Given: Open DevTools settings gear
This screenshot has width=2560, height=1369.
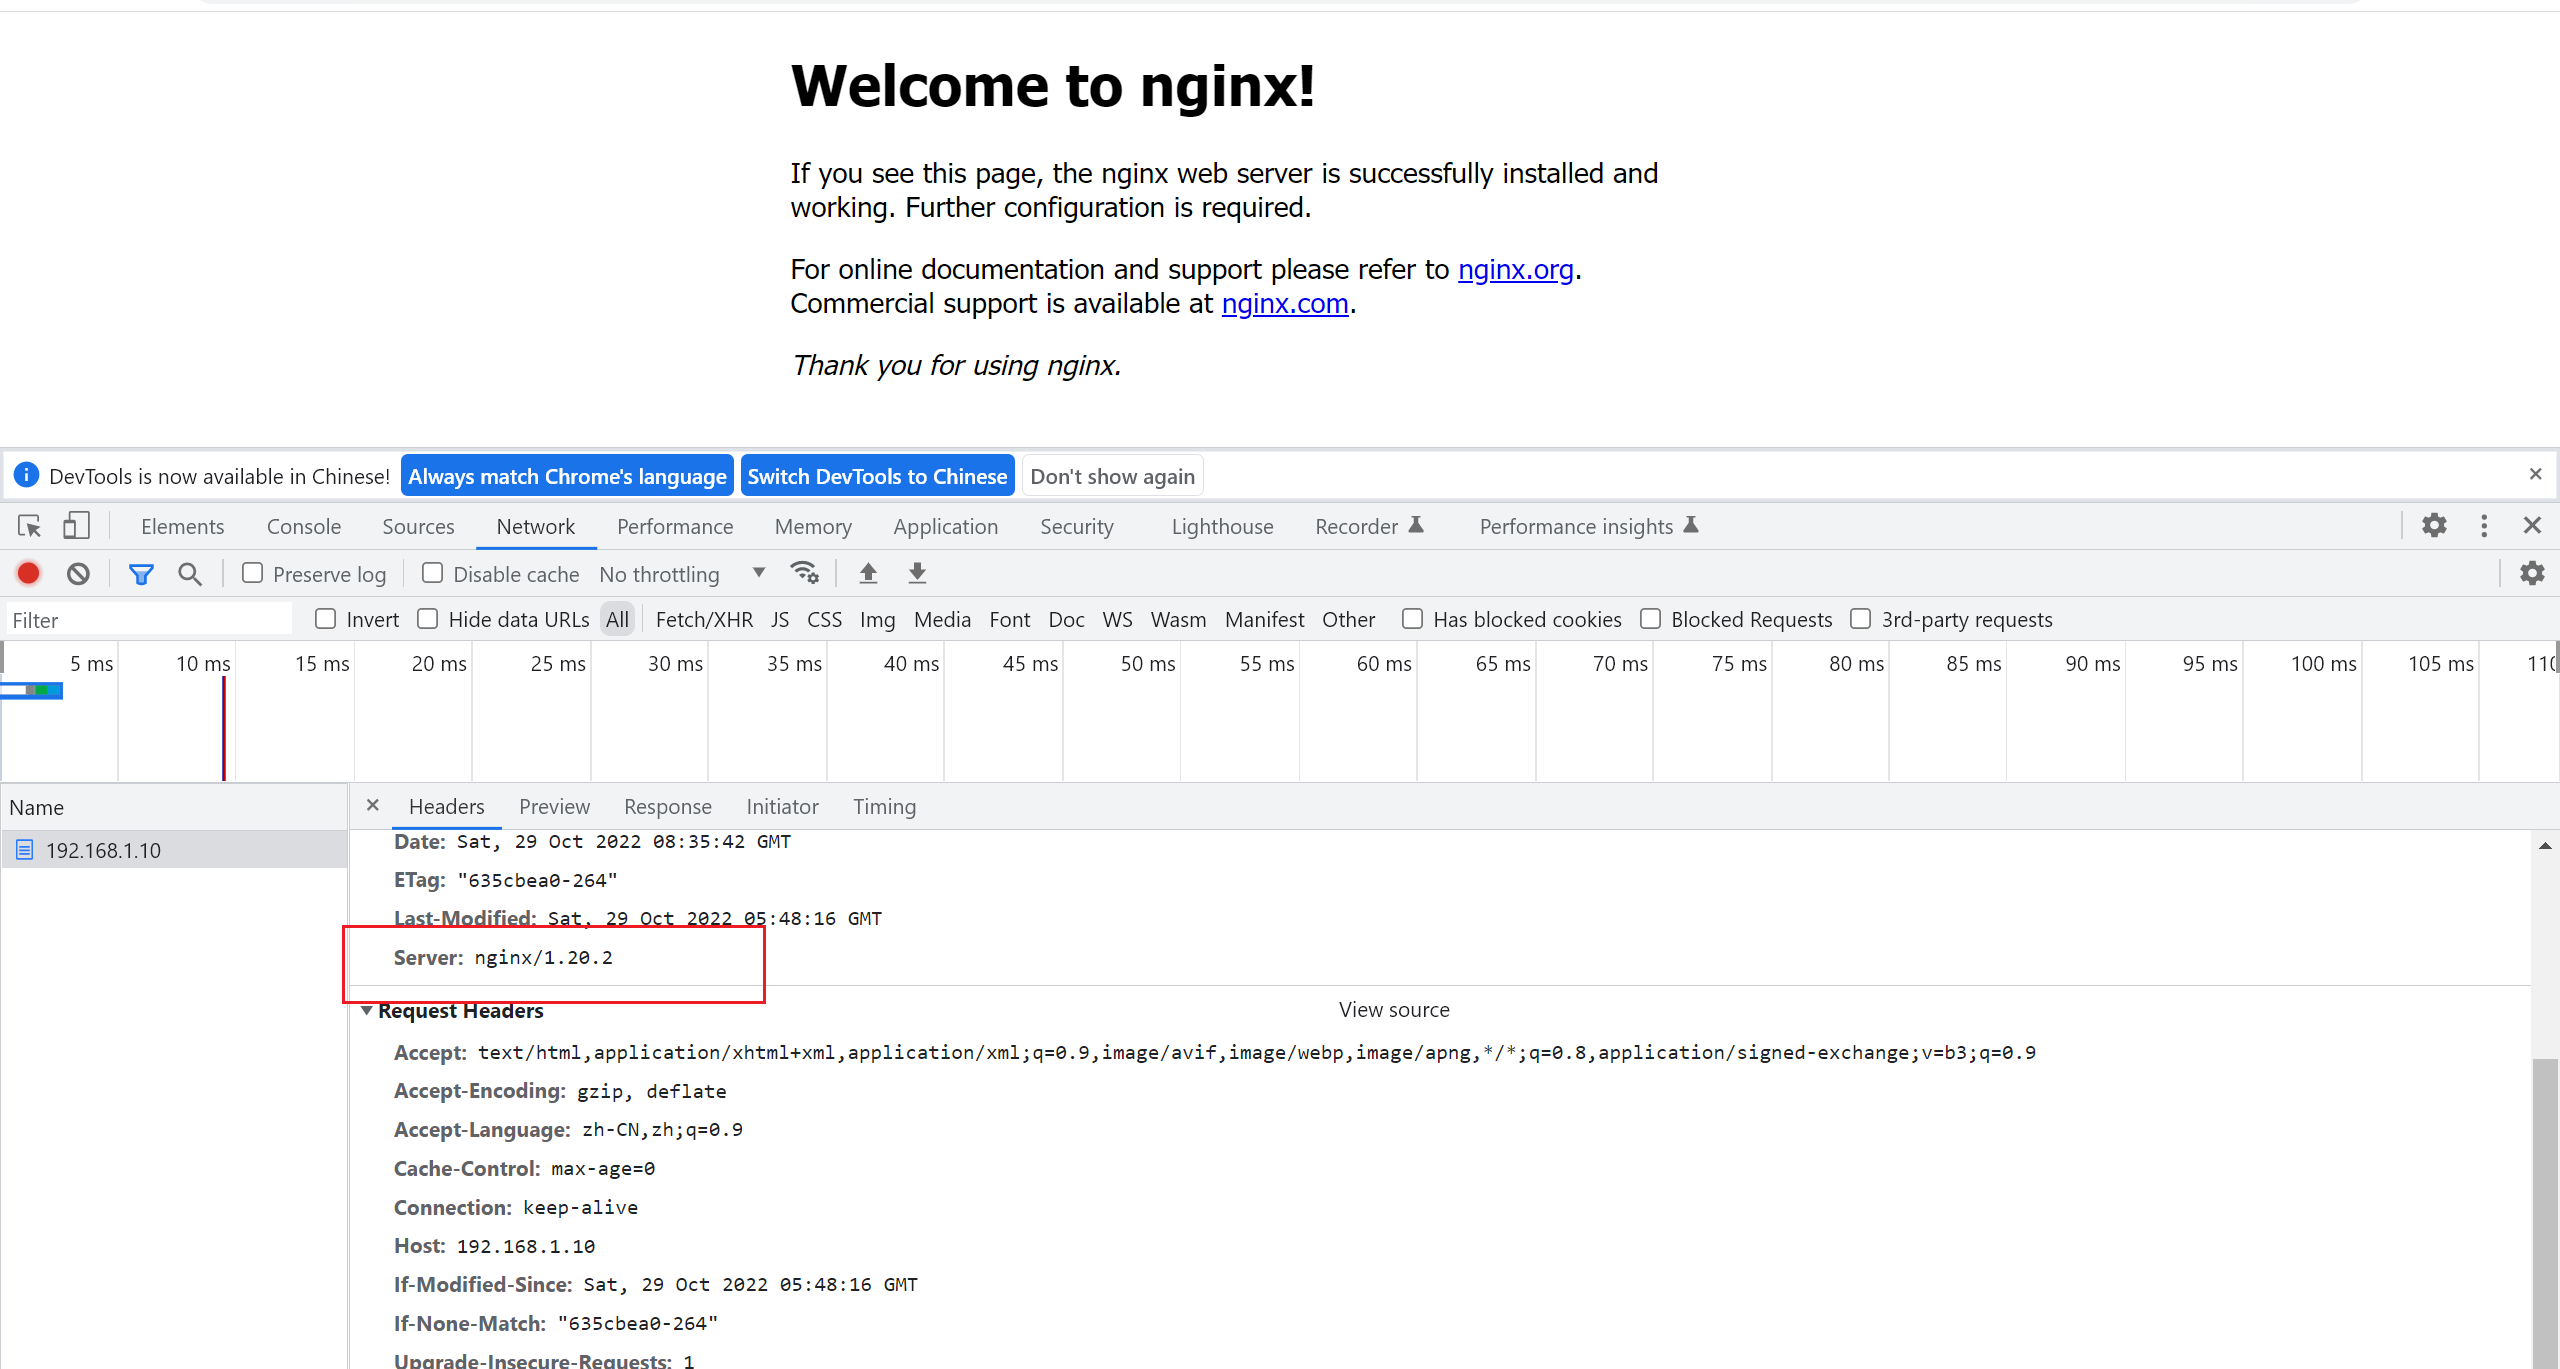Looking at the screenshot, I should coord(2434,526).
